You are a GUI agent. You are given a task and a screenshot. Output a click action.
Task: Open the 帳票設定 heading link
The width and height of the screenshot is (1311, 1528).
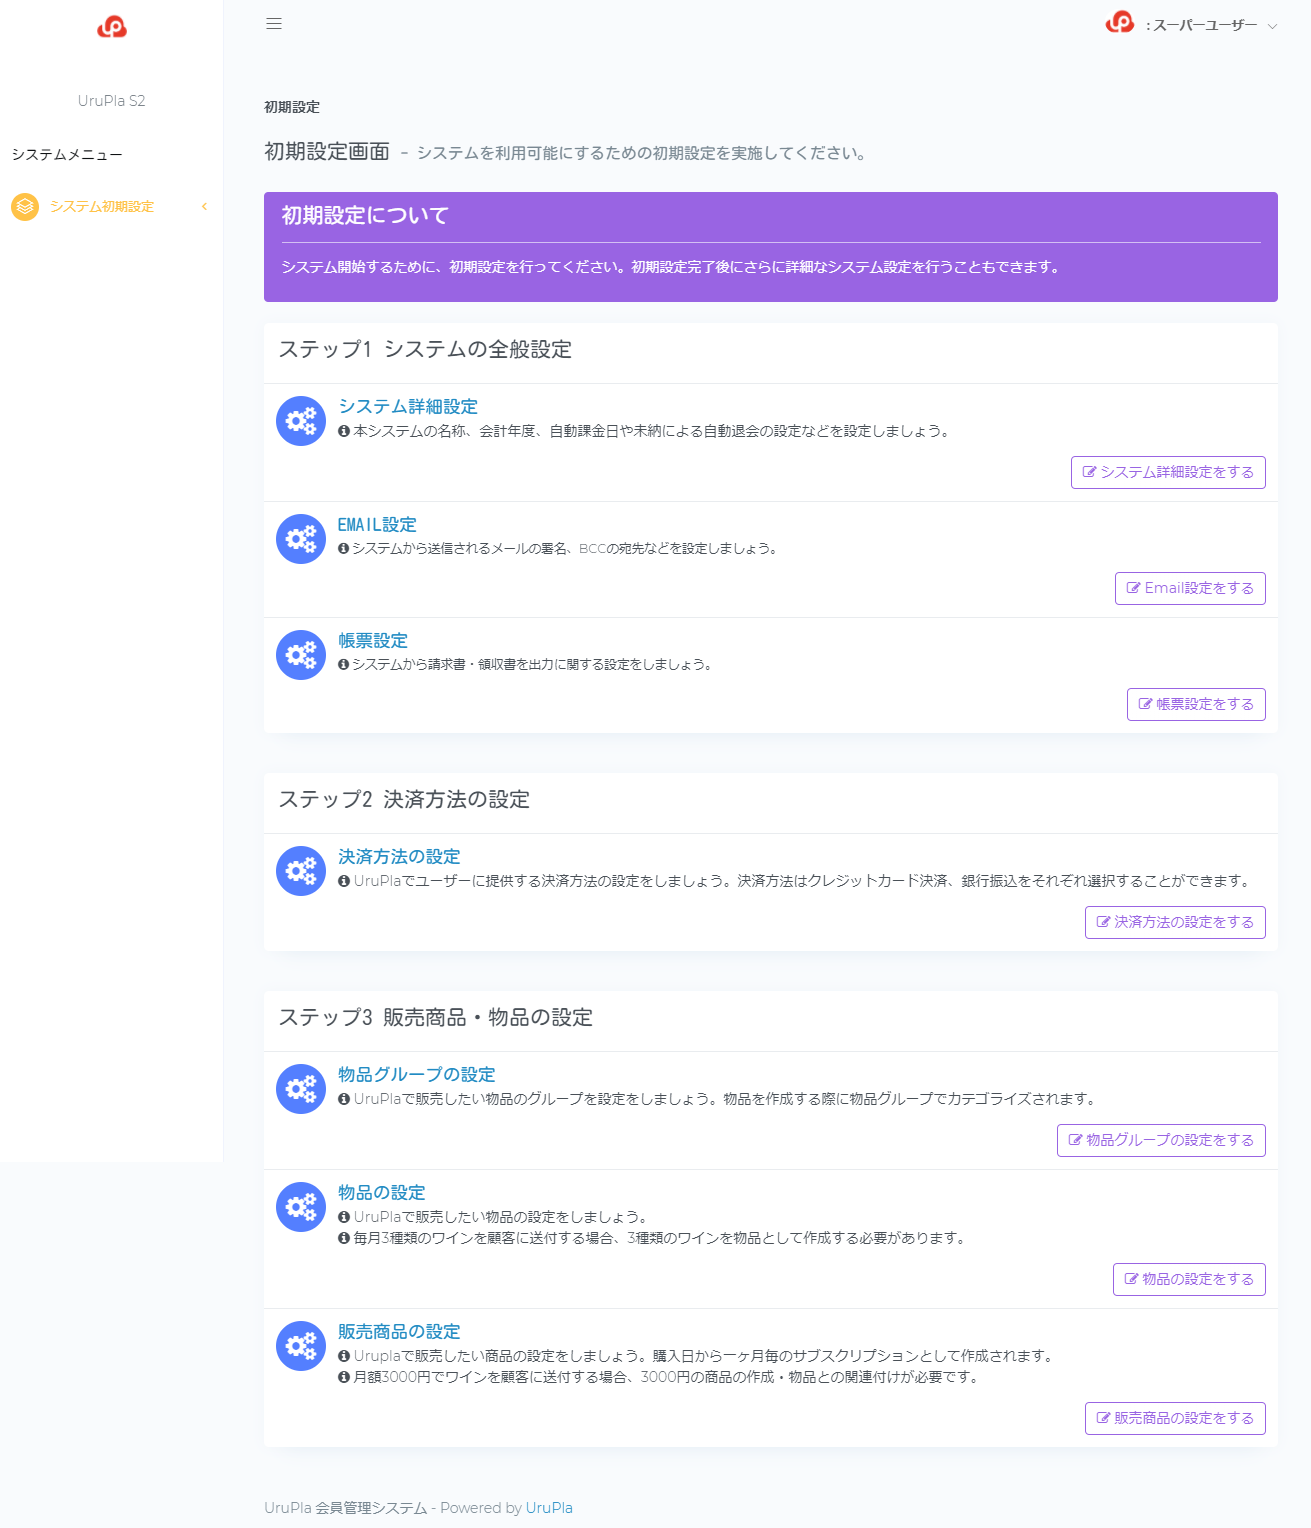tap(373, 641)
